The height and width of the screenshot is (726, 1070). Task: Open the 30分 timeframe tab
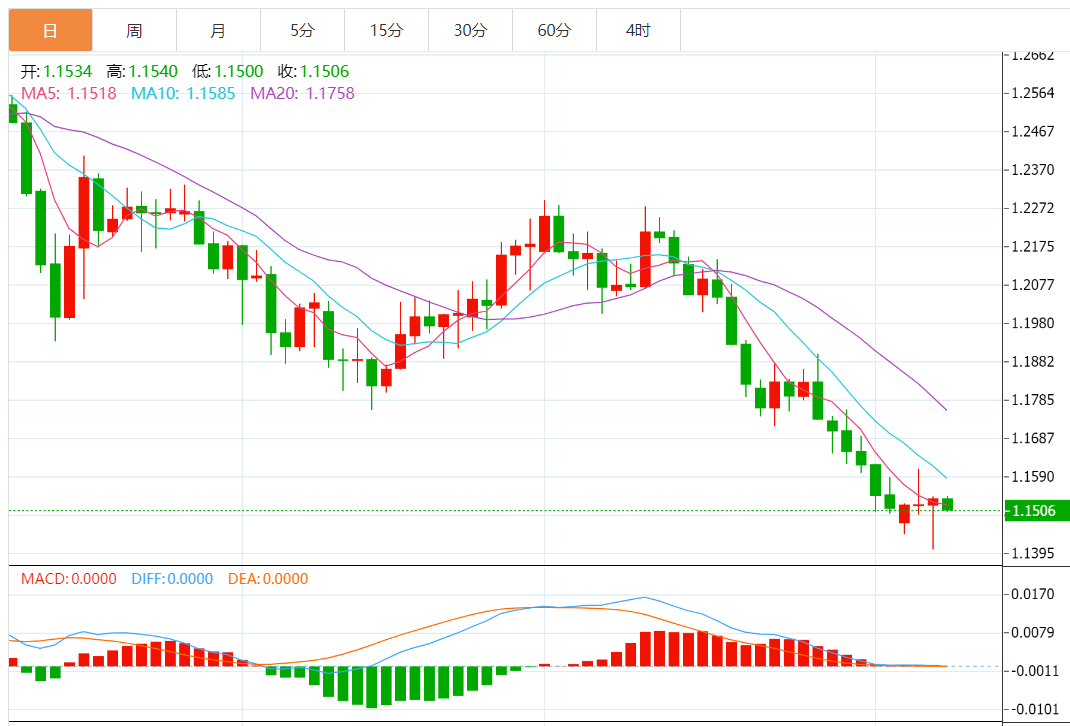click(470, 30)
